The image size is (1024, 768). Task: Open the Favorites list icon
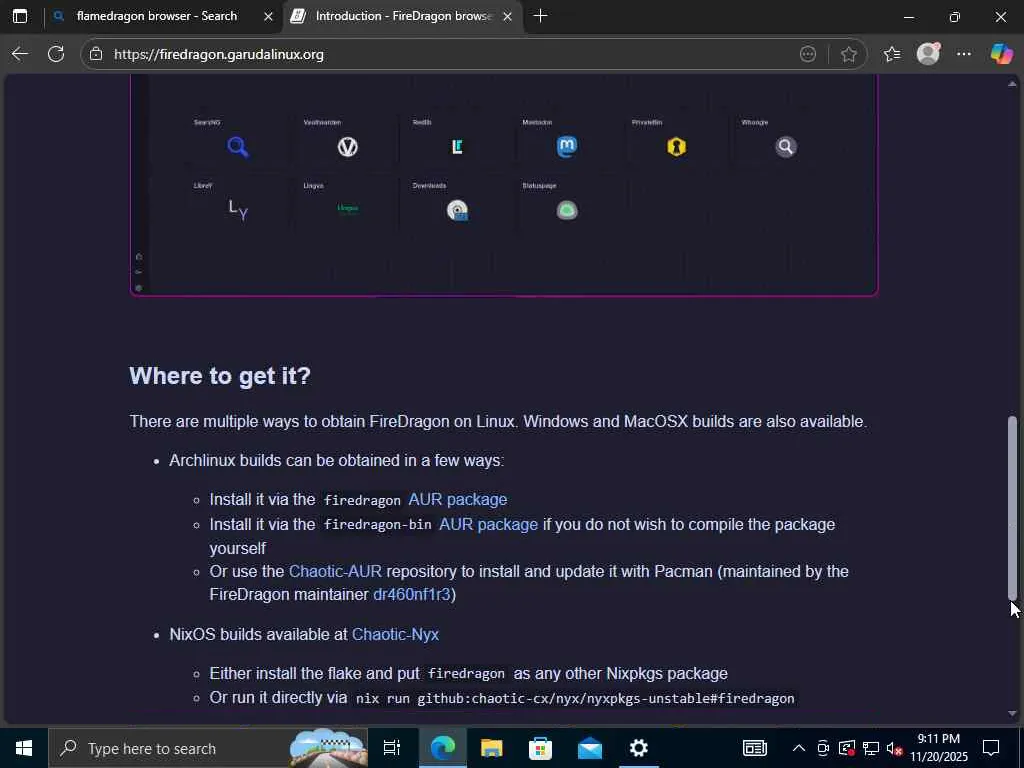pyautogui.click(x=892, y=54)
